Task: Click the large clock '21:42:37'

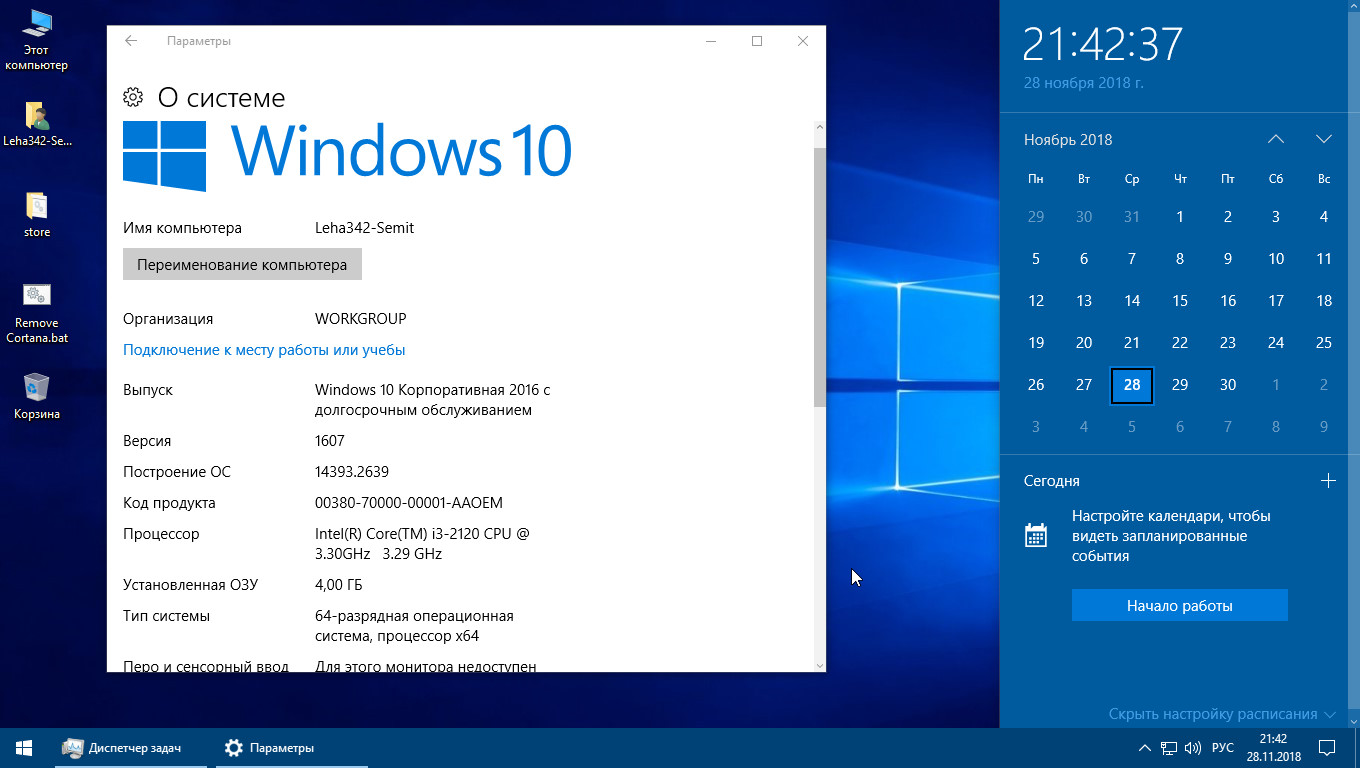Action: coord(1103,44)
